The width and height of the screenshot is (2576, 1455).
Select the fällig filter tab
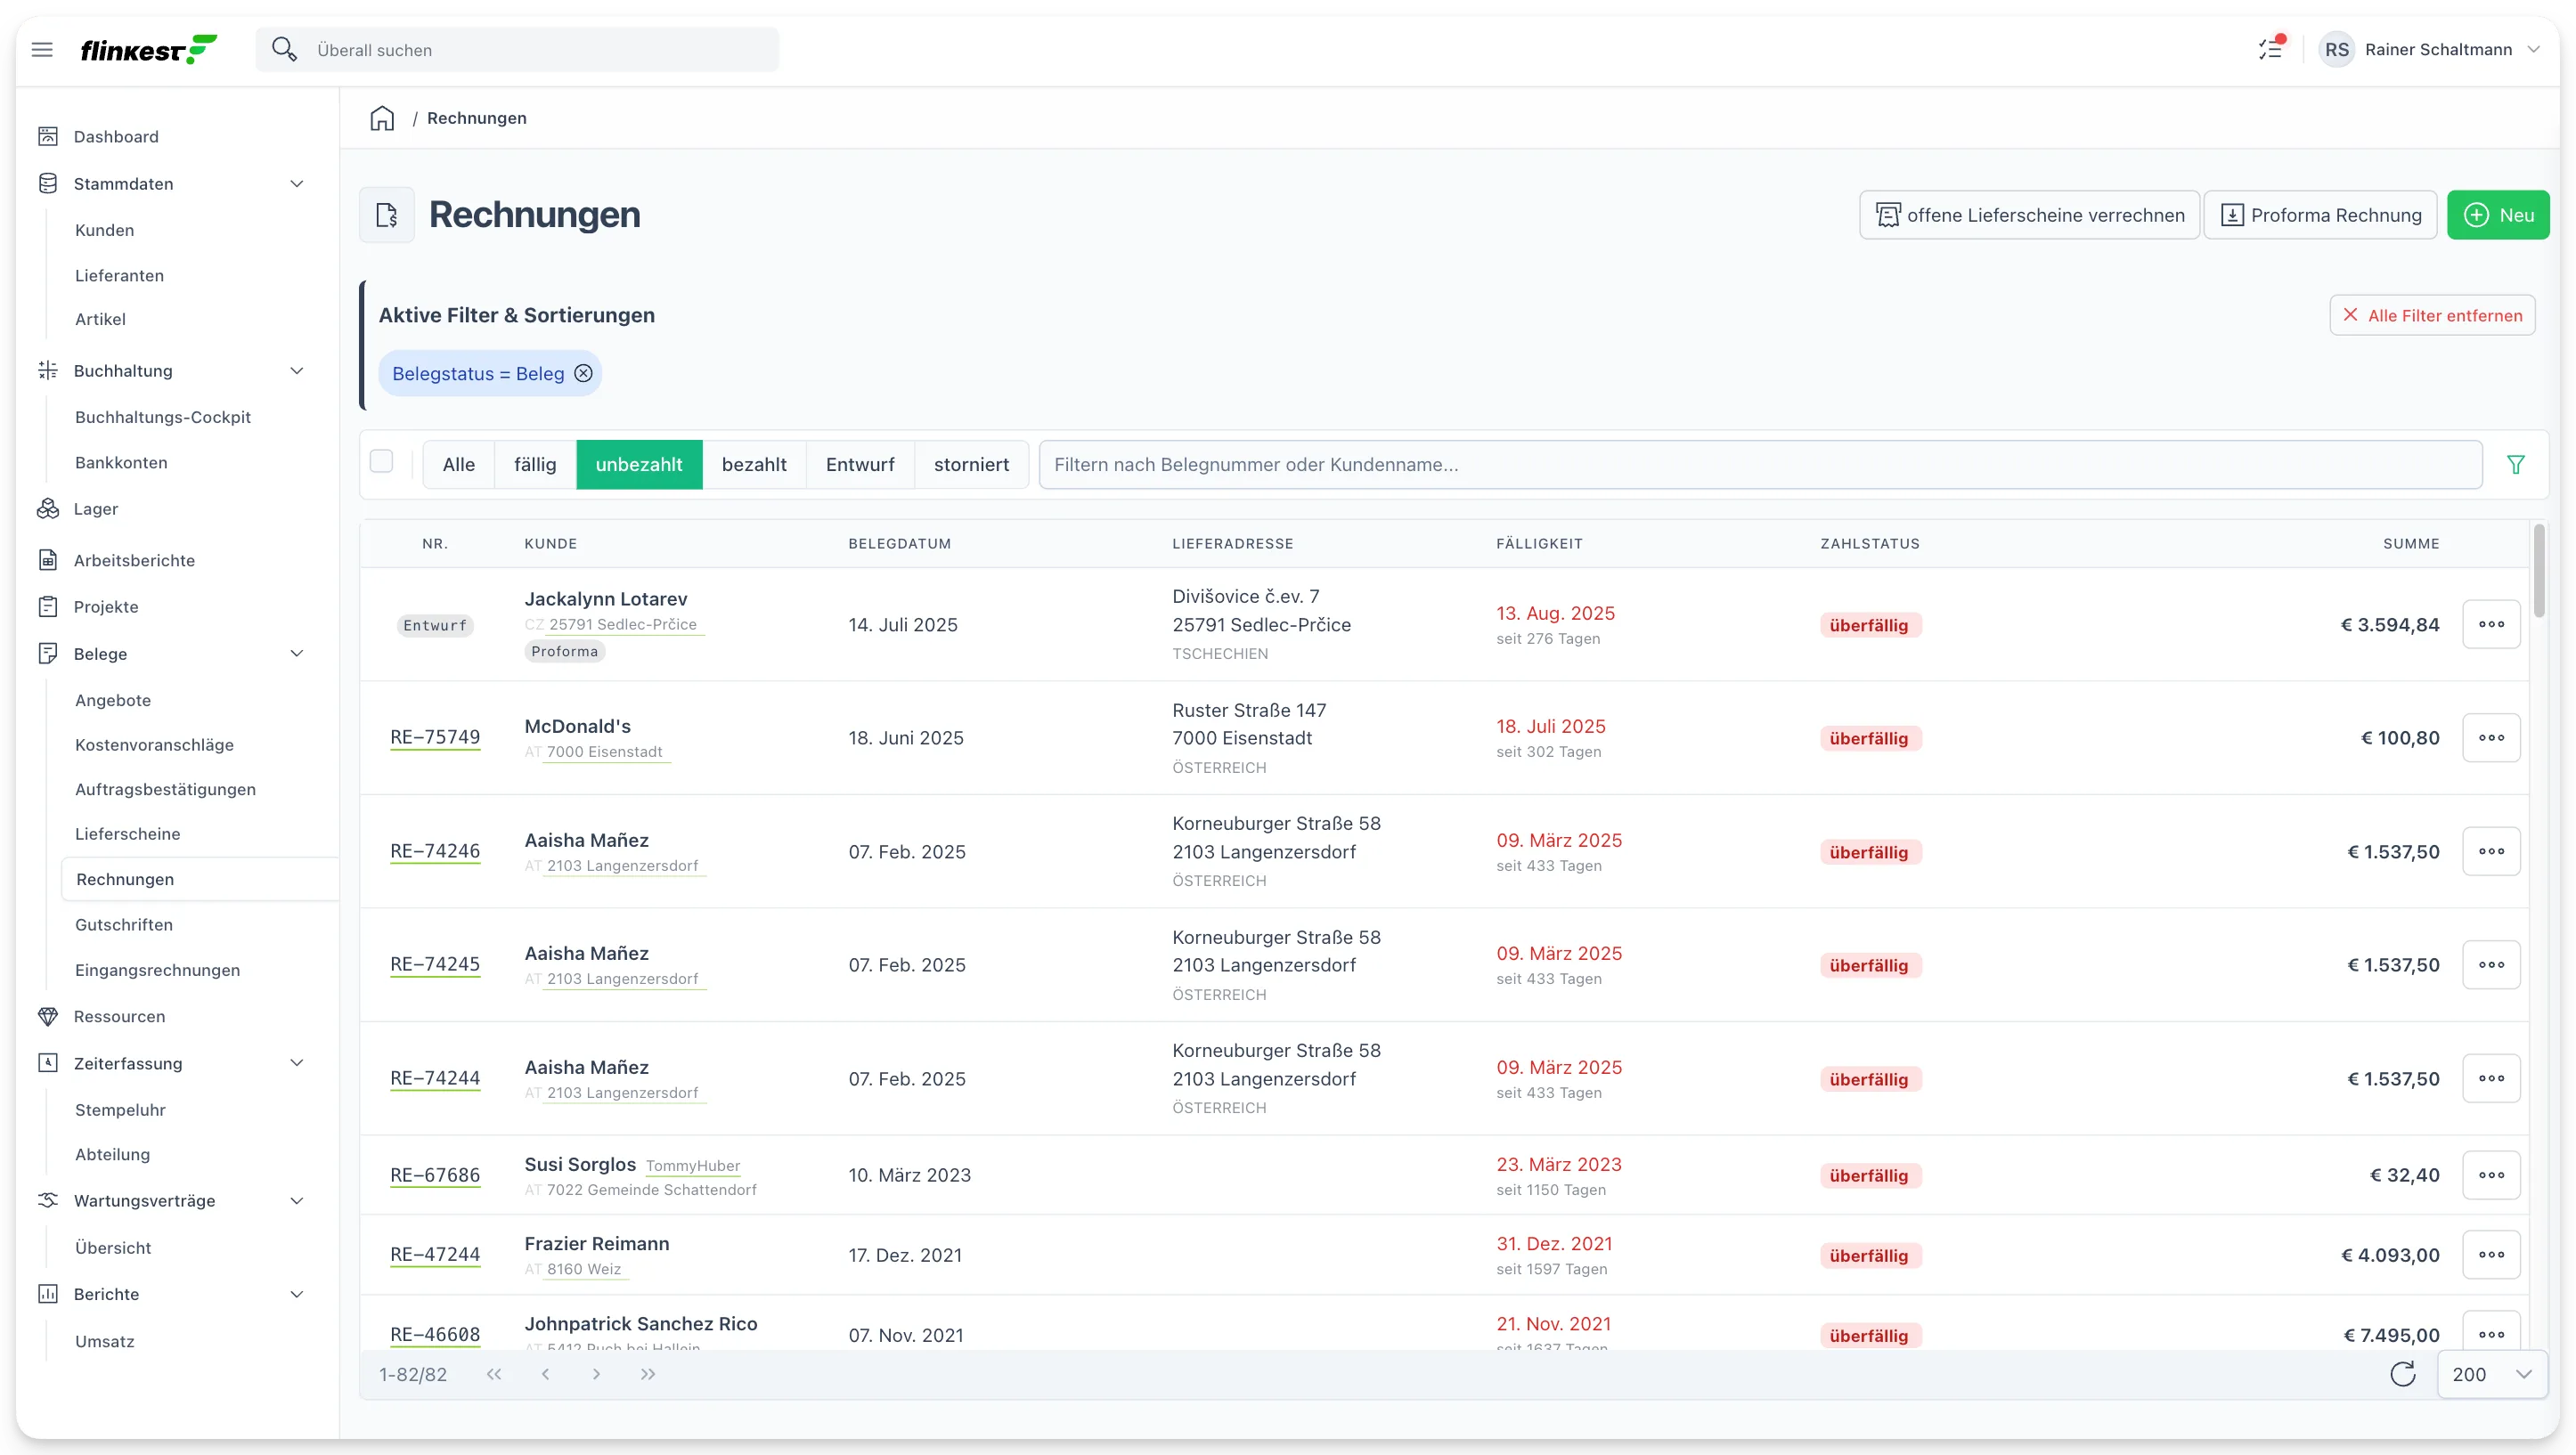tap(535, 464)
